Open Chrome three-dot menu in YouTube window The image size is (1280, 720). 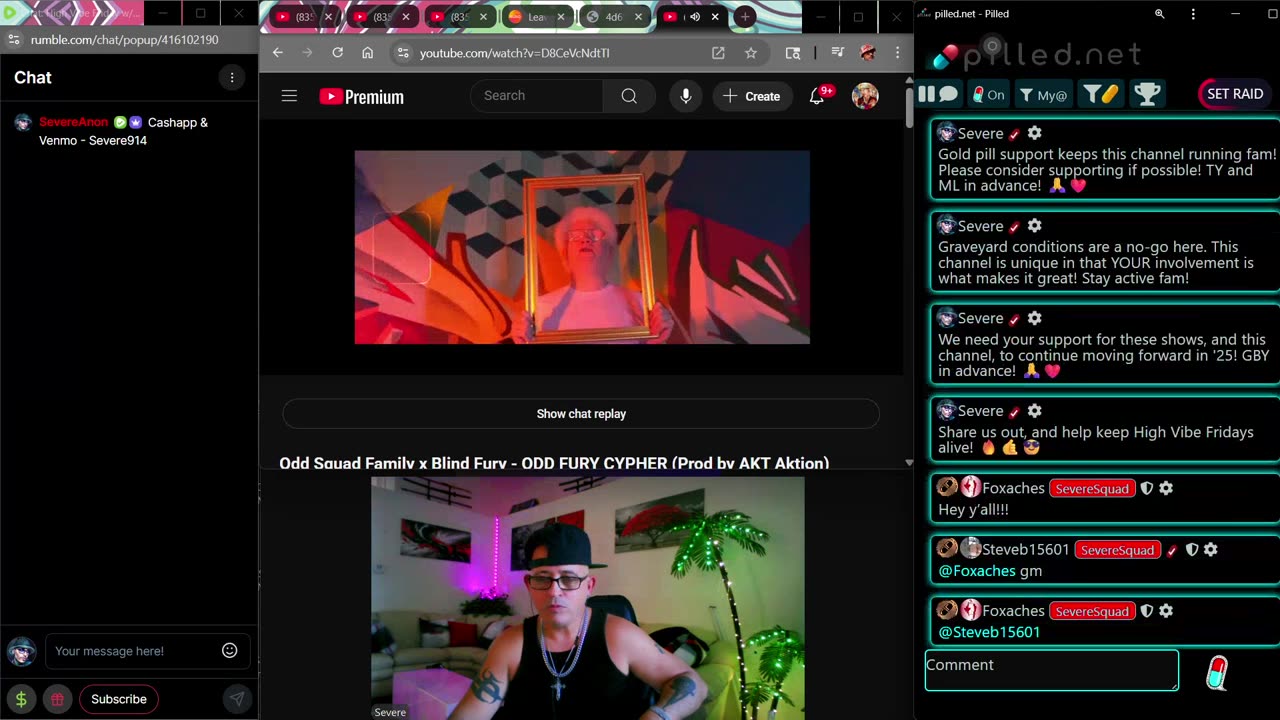coord(897,53)
